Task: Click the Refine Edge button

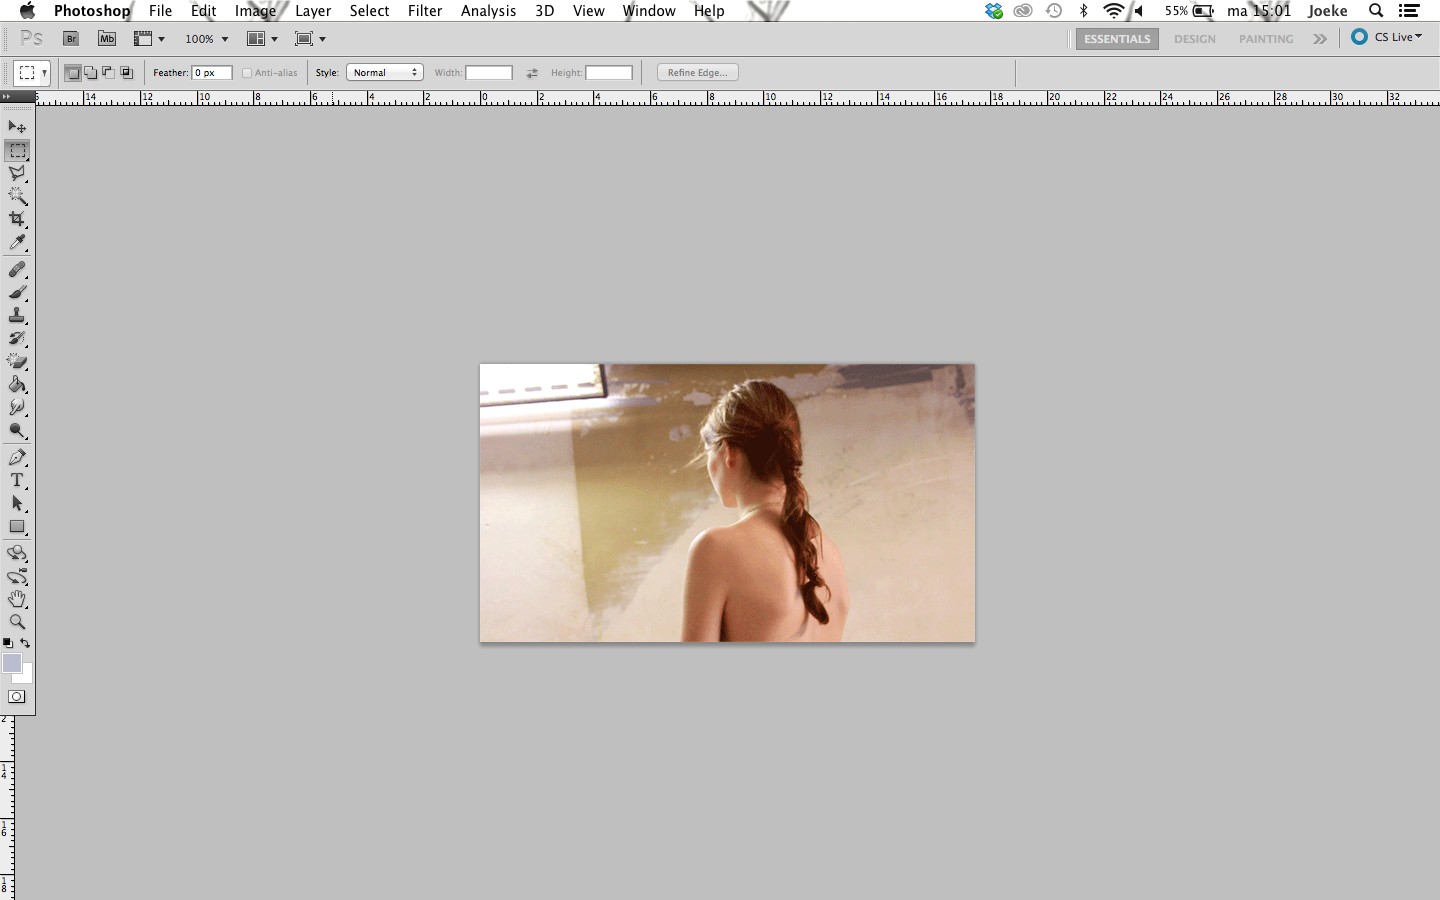Action: click(x=698, y=73)
